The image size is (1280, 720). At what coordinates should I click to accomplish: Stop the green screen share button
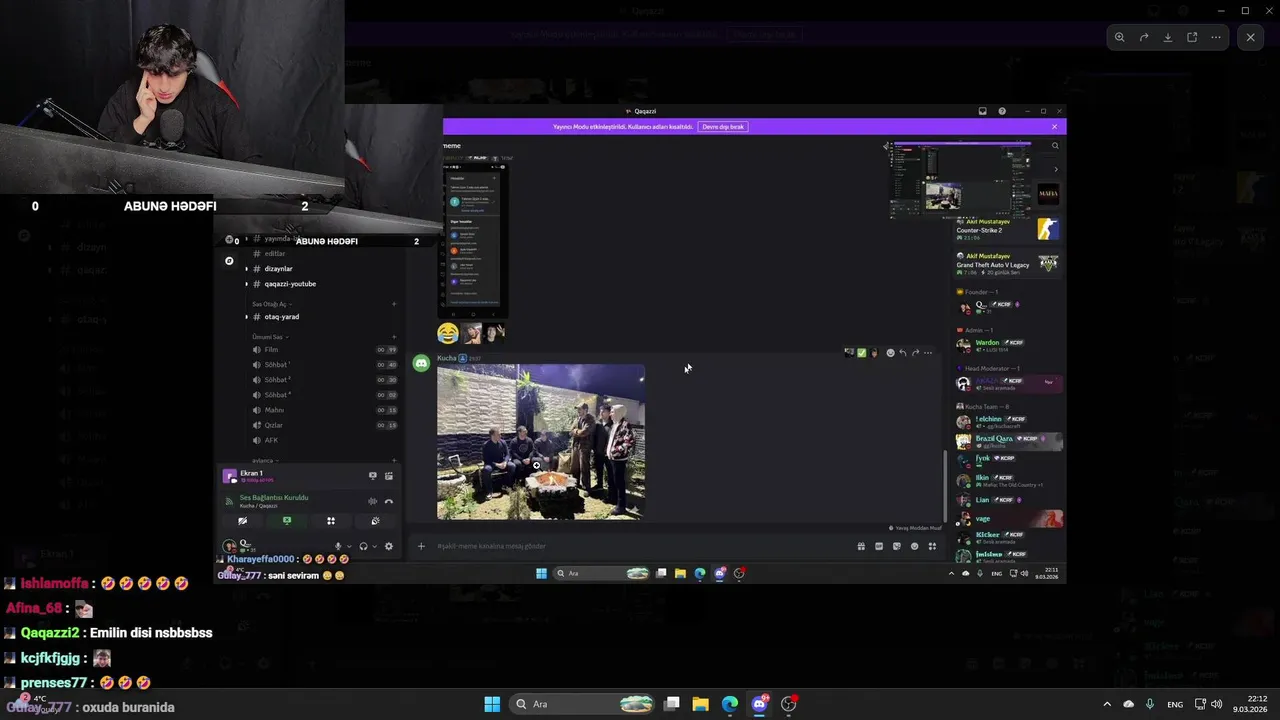click(287, 521)
